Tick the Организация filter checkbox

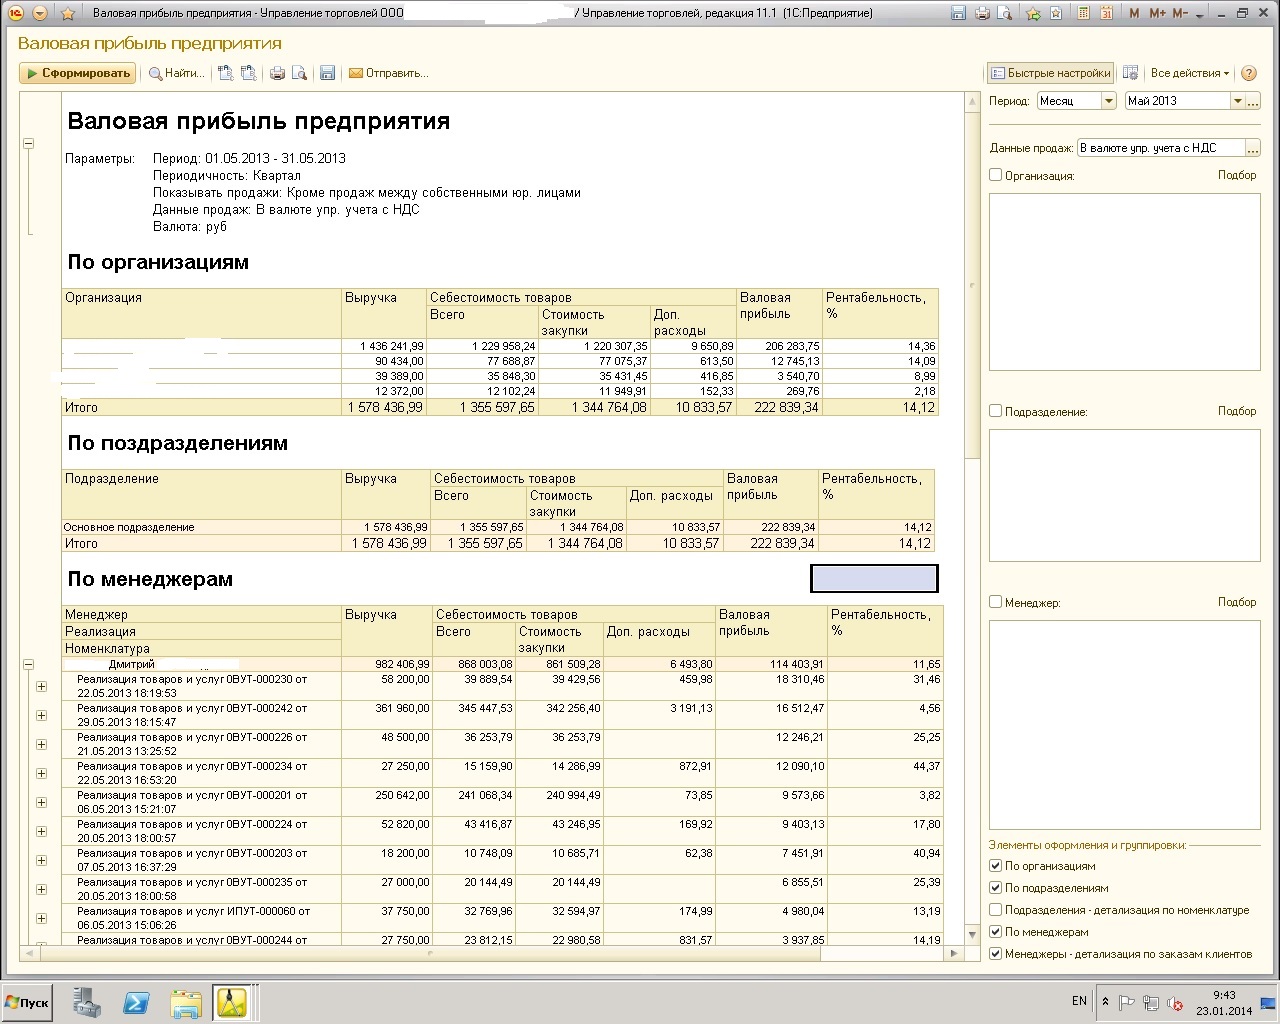(x=995, y=175)
